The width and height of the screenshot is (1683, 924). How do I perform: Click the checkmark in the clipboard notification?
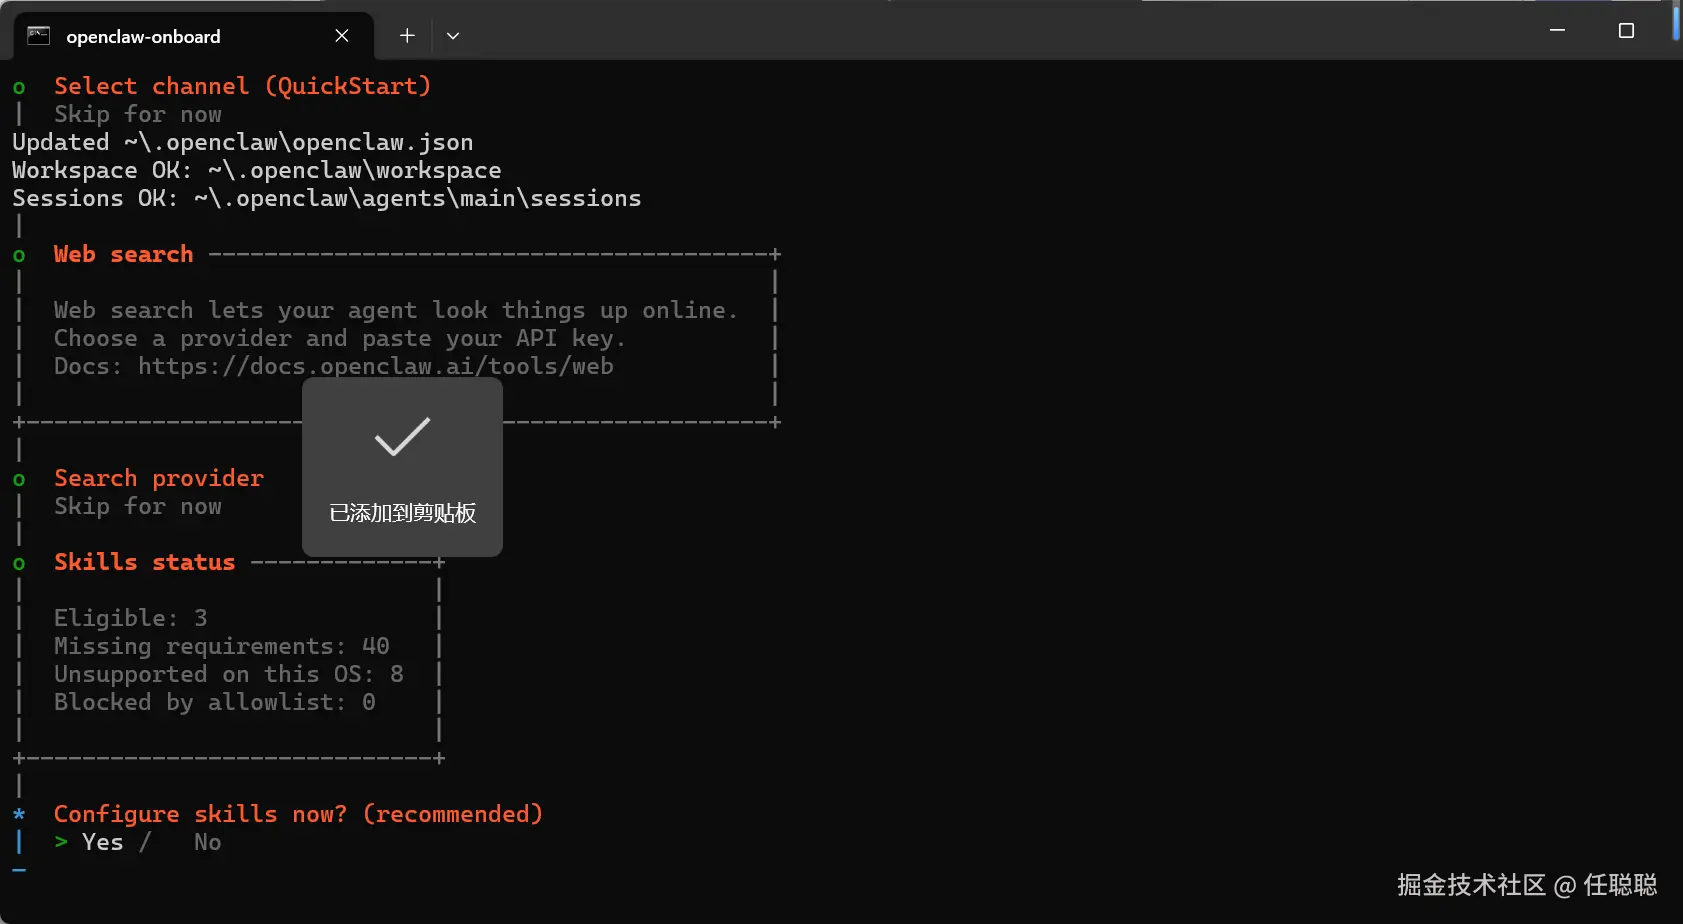(402, 437)
